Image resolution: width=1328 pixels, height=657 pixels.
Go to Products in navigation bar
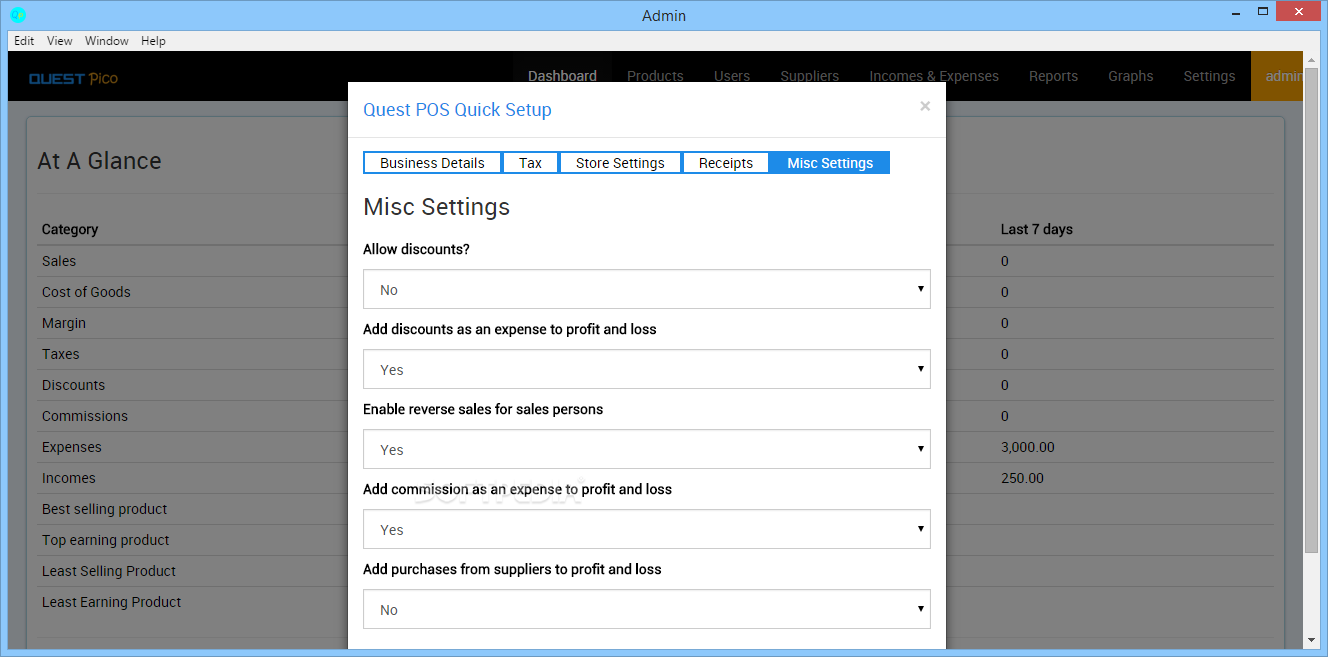tap(655, 76)
